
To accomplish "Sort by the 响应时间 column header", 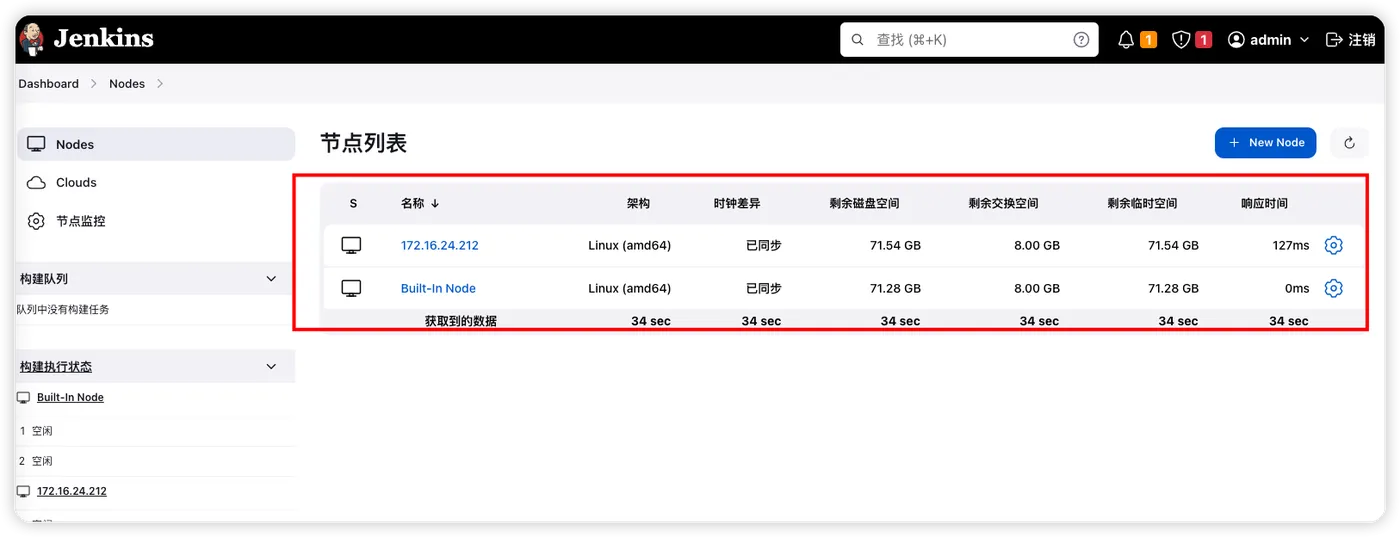I will click(x=1265, y=204).
